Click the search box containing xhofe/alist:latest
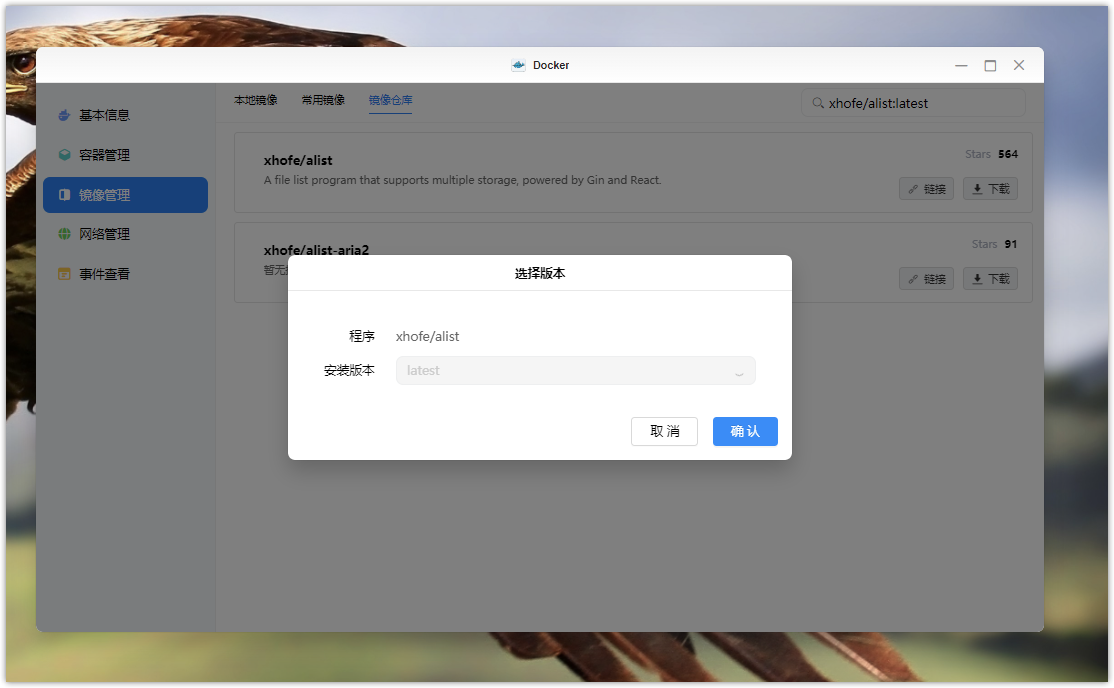This screenshot has height=688, width=1114. [x=913, y=103]
